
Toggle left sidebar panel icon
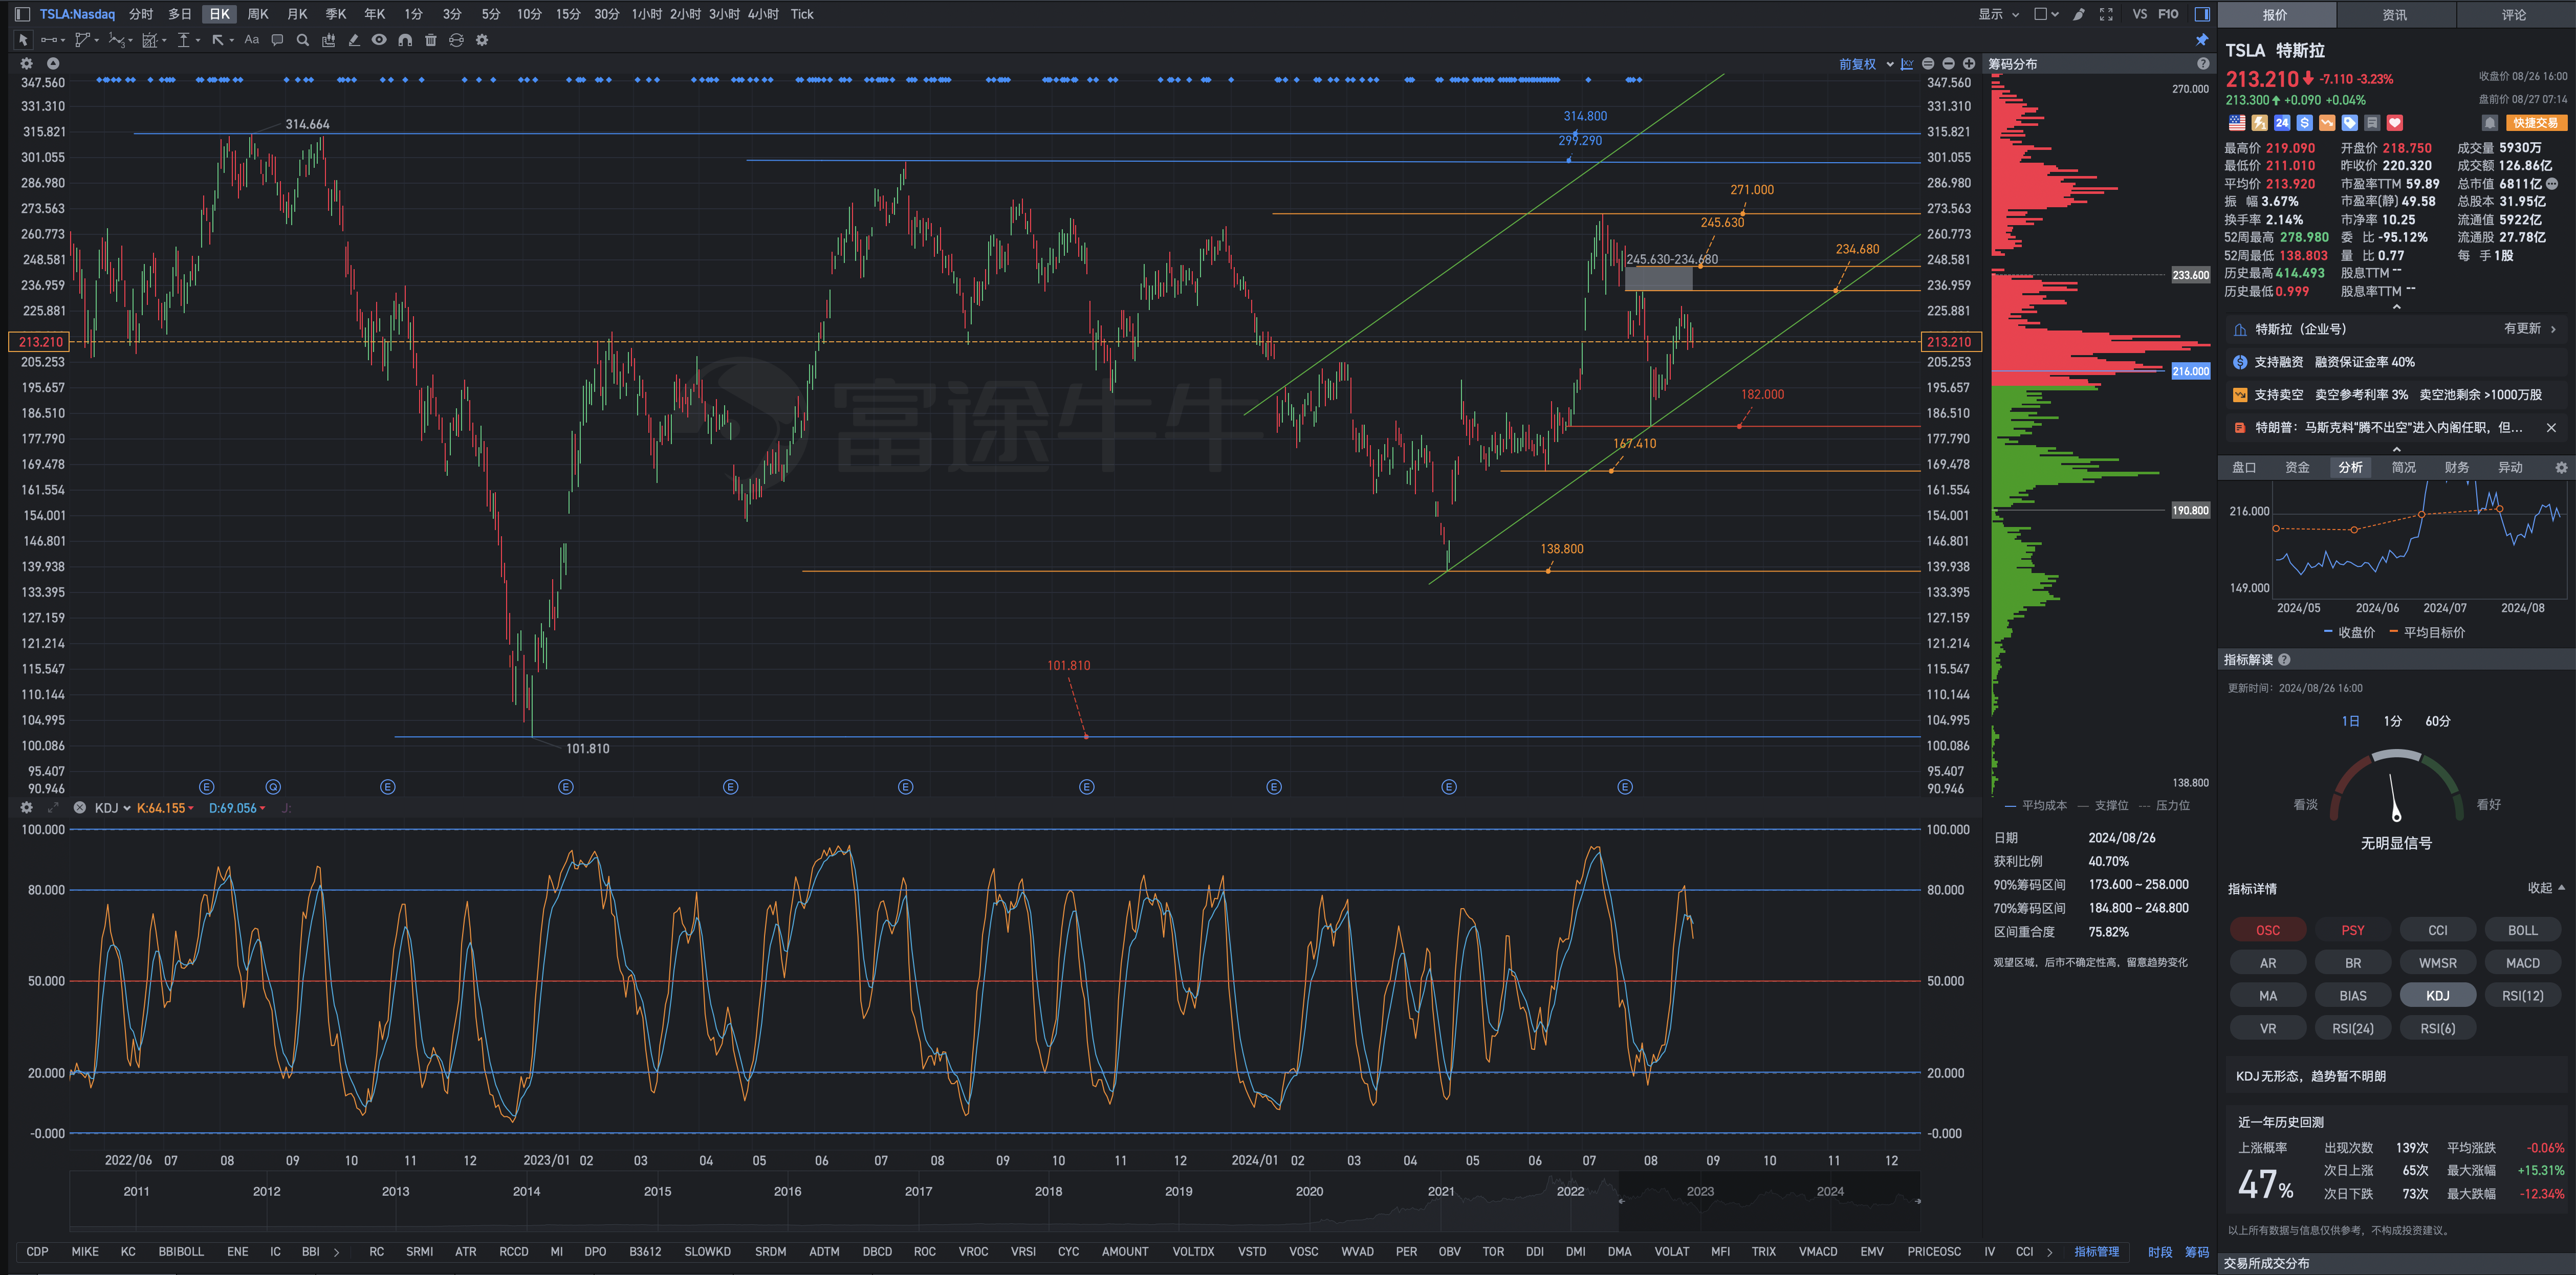[x=22, y=14]
